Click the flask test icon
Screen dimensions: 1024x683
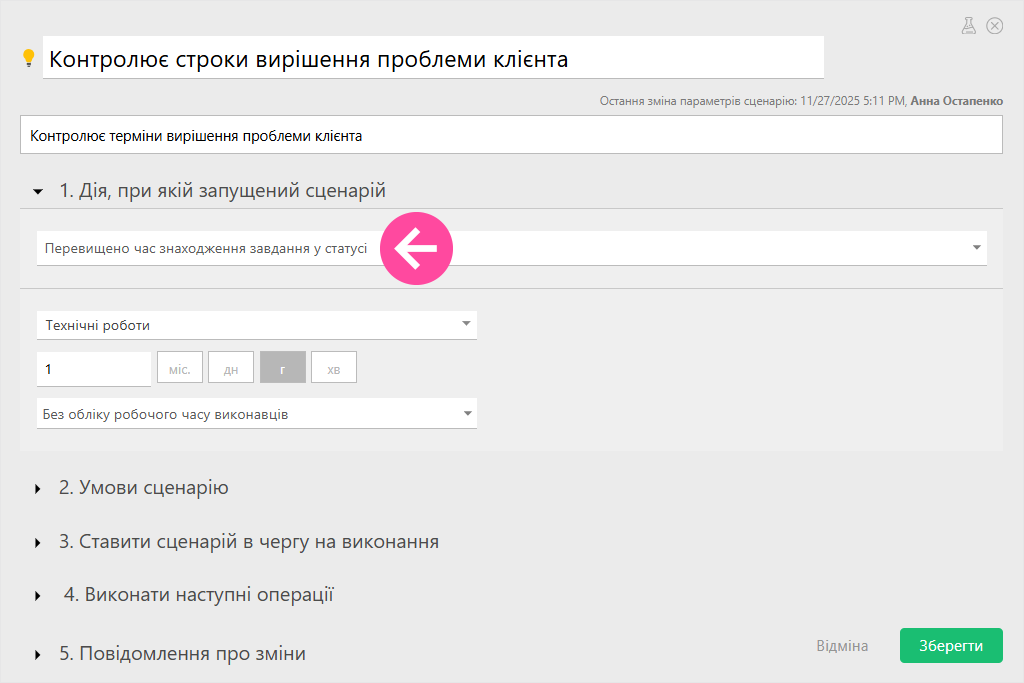(968, 26)
